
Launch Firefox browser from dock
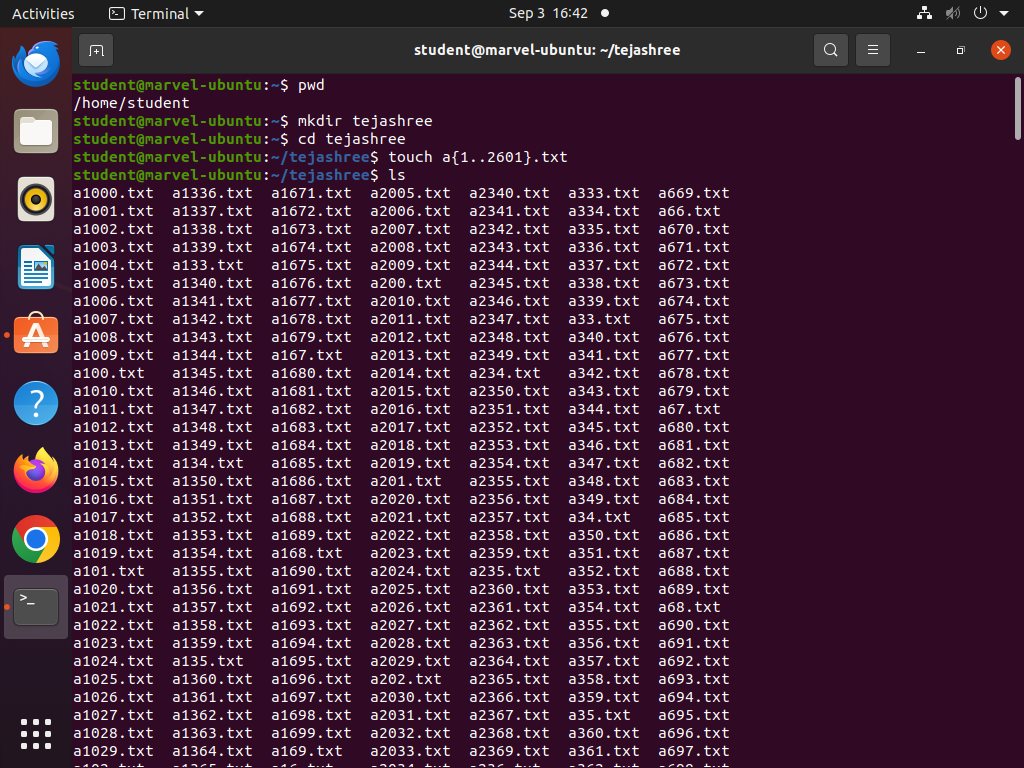(x=36, y=471)
